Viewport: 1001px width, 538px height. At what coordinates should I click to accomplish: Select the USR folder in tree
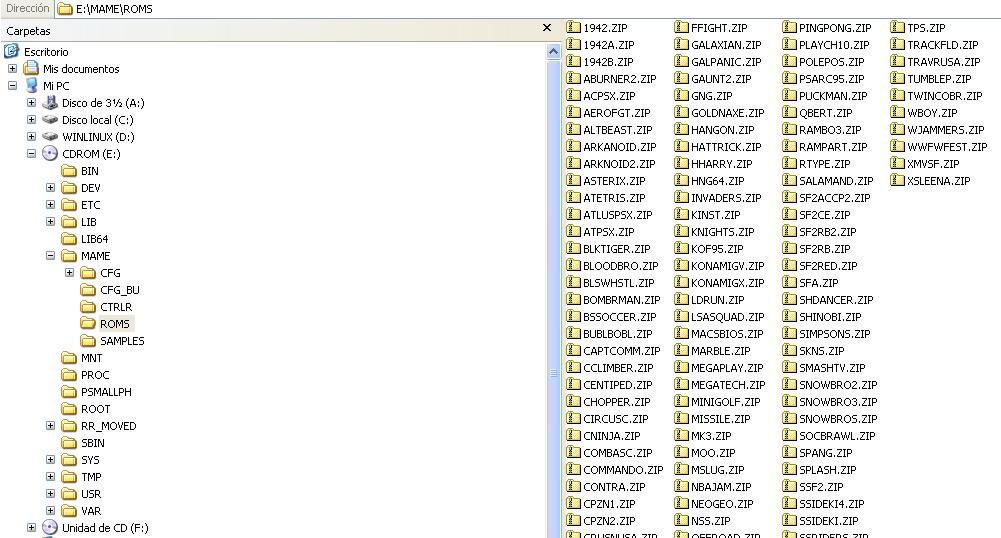(91, 494)
